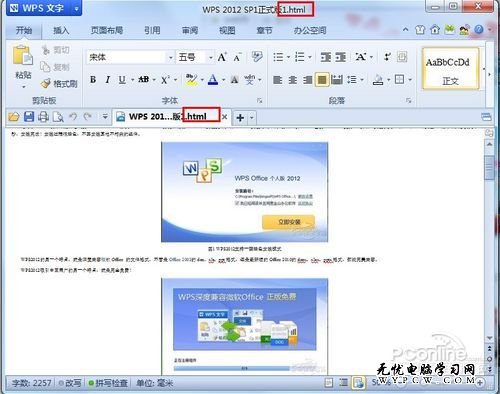Click the line spacing icon
The height and width of the screenshot is (394, 500).
[352, 80]
